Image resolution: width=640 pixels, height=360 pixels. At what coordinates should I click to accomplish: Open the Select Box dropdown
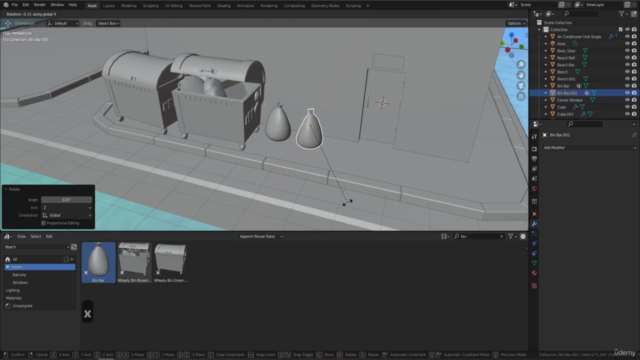[108, 23]
